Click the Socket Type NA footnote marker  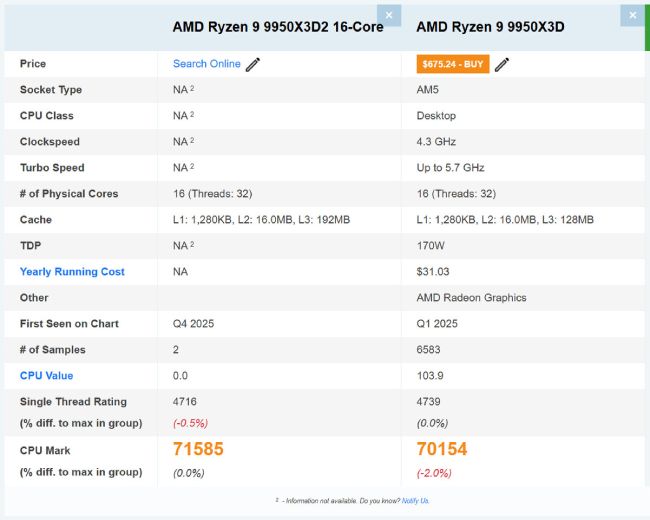[192, 89]
